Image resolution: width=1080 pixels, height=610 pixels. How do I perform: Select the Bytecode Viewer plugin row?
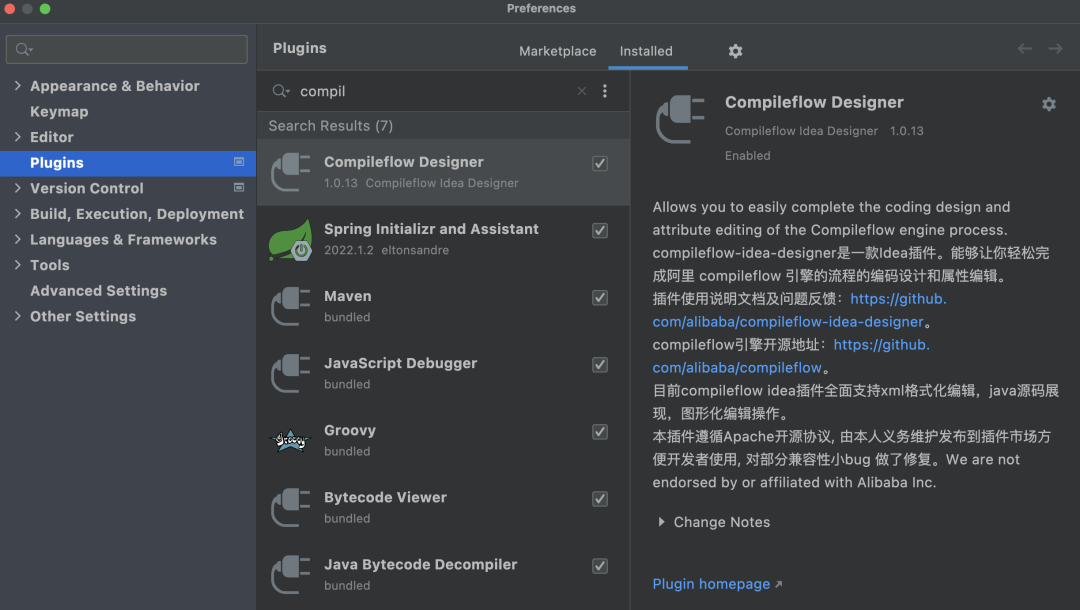coord(443,507)
